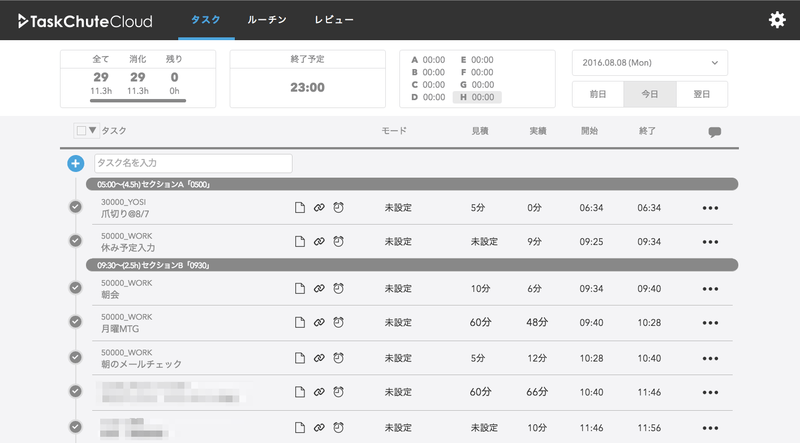Click alarm icon in the 10:40–11:46 task row
800x443 pixels.
click(338, 391)
